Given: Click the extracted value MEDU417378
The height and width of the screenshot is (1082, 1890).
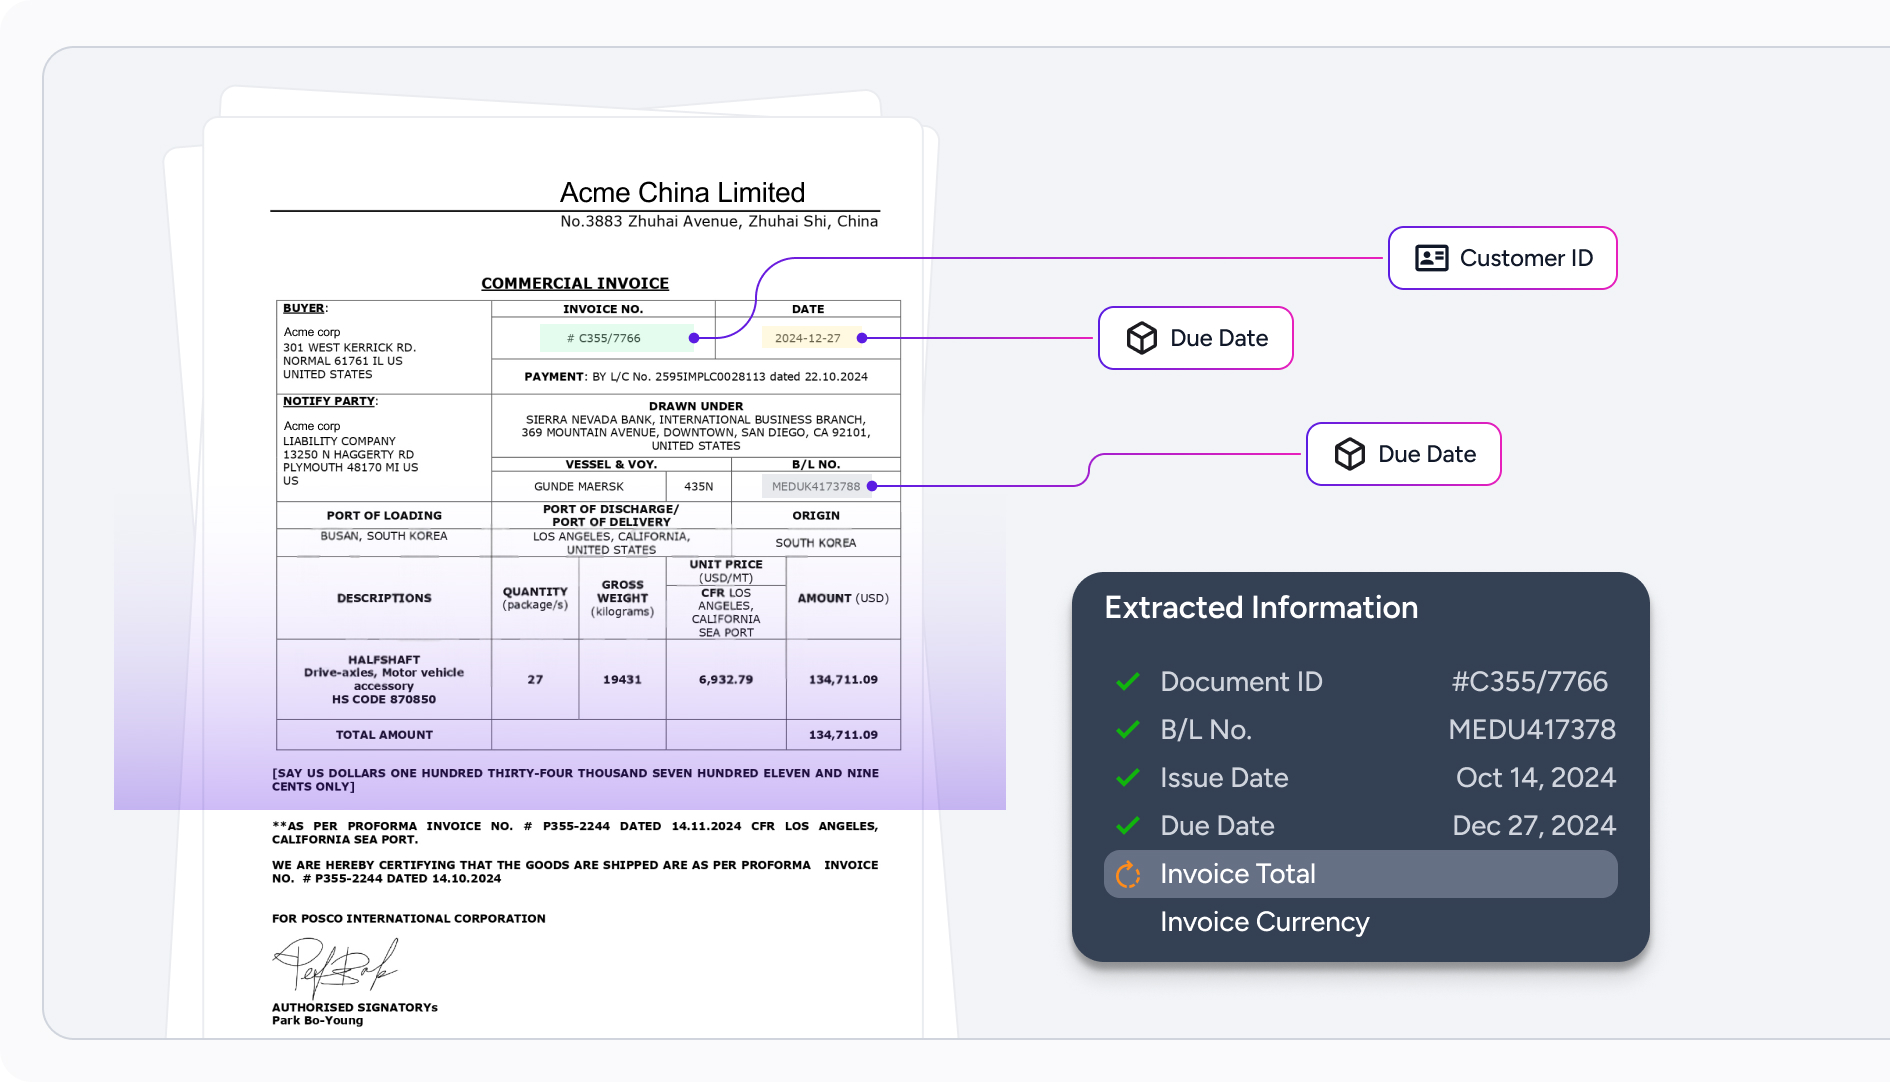Looking at the screenshot, I should (x=1532, y=730).
